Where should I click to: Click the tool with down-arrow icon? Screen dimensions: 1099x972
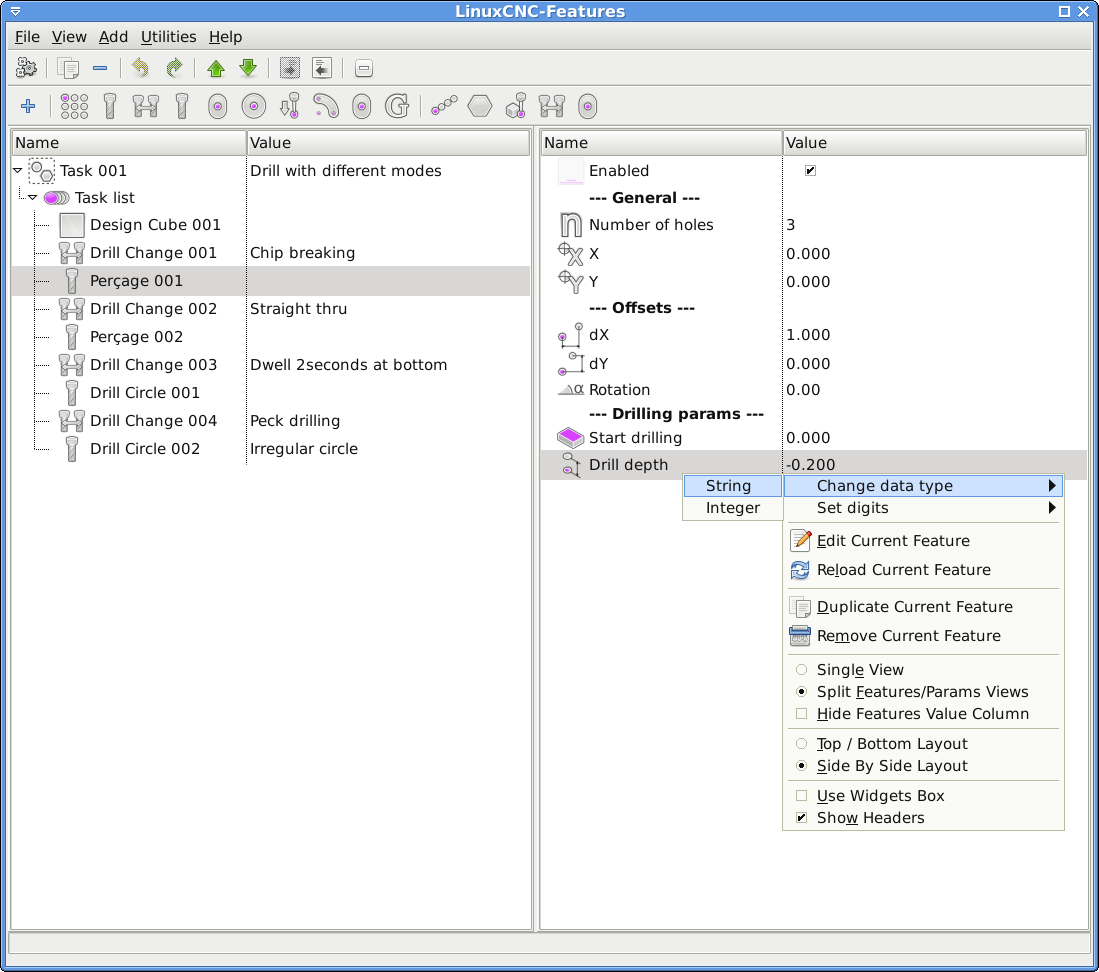[289, 107]
